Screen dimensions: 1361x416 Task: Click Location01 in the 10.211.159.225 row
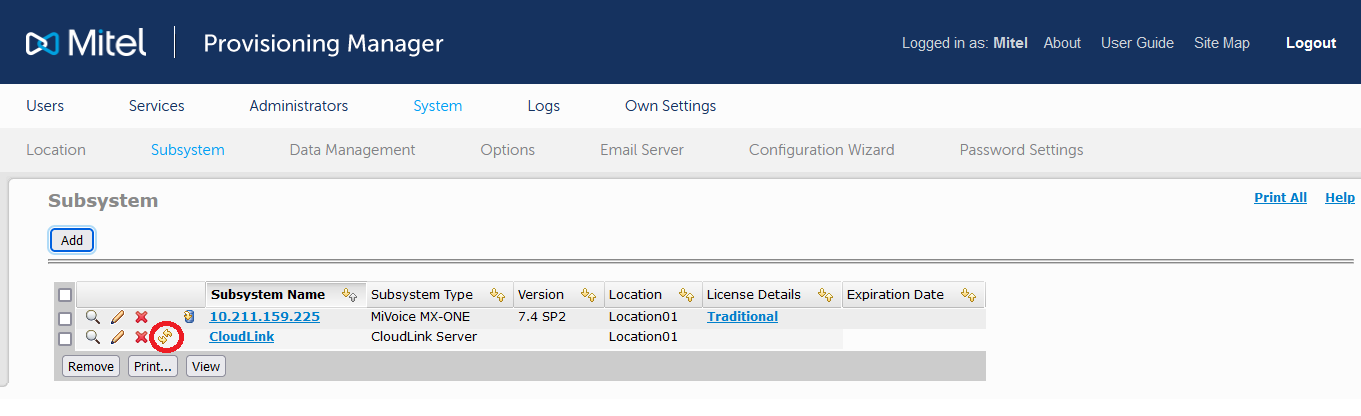tap(643, 317)
